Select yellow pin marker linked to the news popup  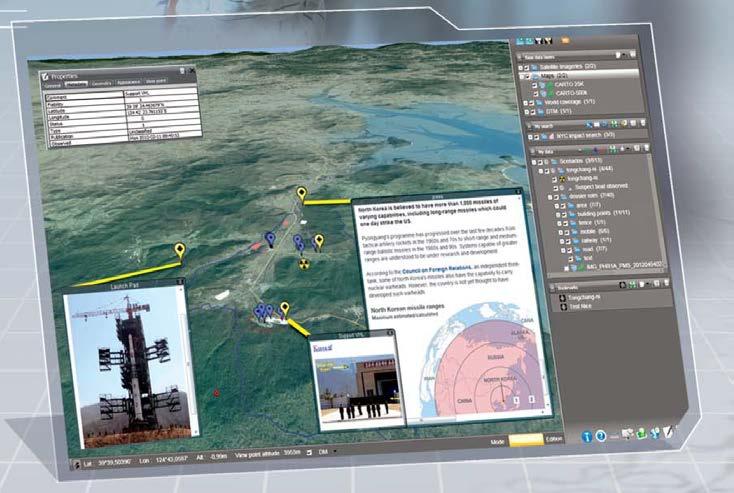point(302,194)
